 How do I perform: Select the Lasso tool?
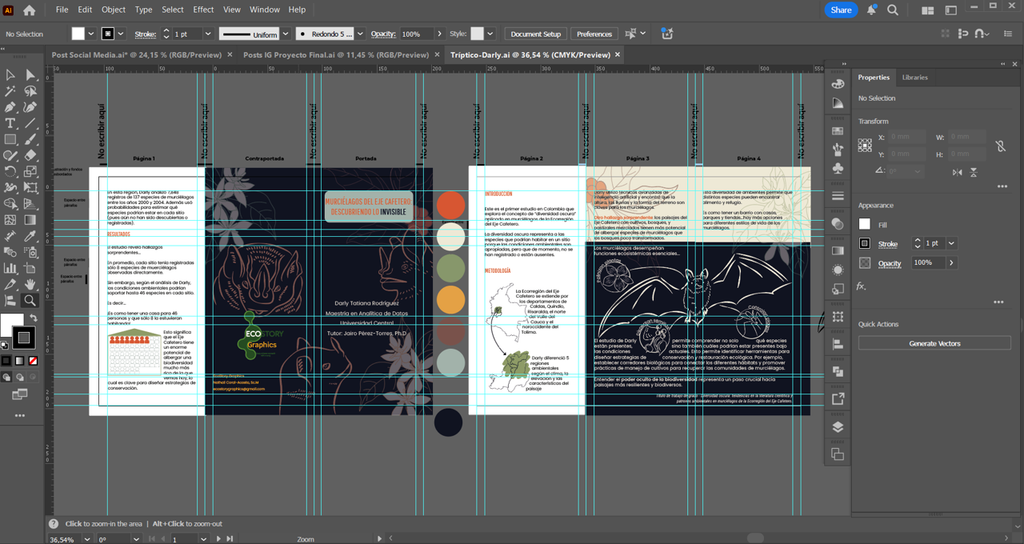[30, 91]
